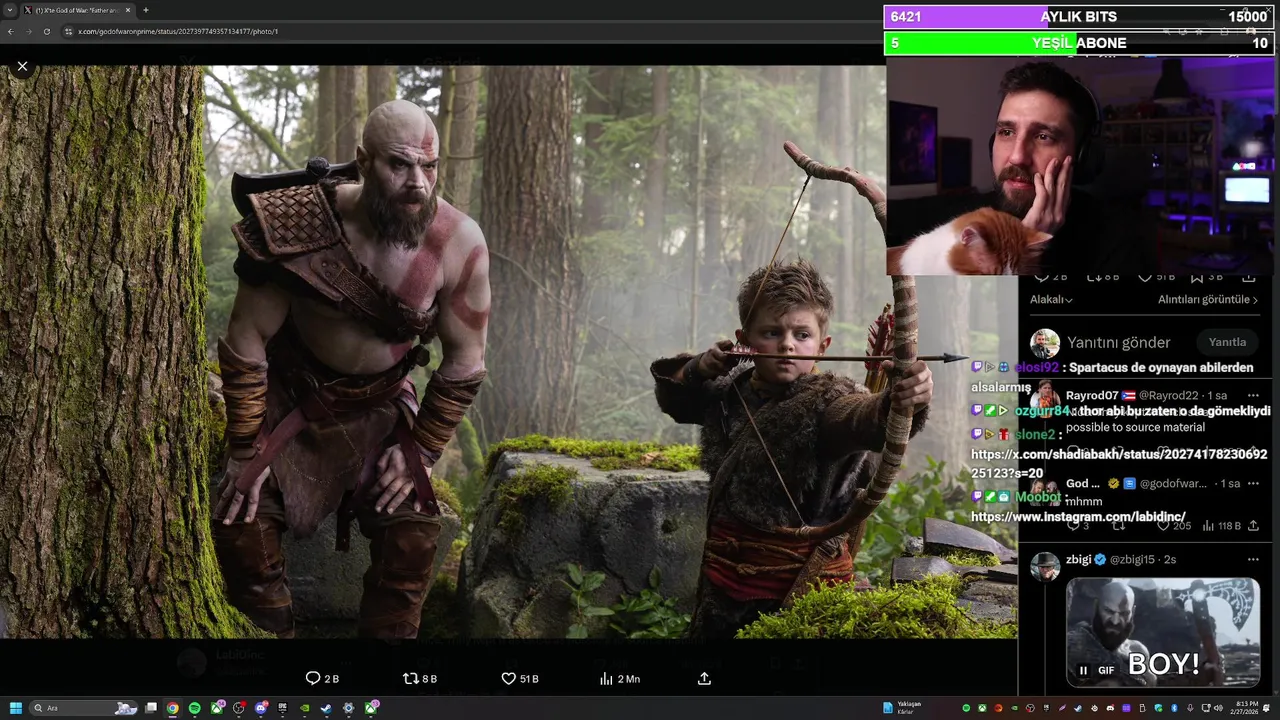Open the Discord taskbar icon
The height and width of the screenshot is (720, 1280).
pyautogui.click(x=260, y=708)
